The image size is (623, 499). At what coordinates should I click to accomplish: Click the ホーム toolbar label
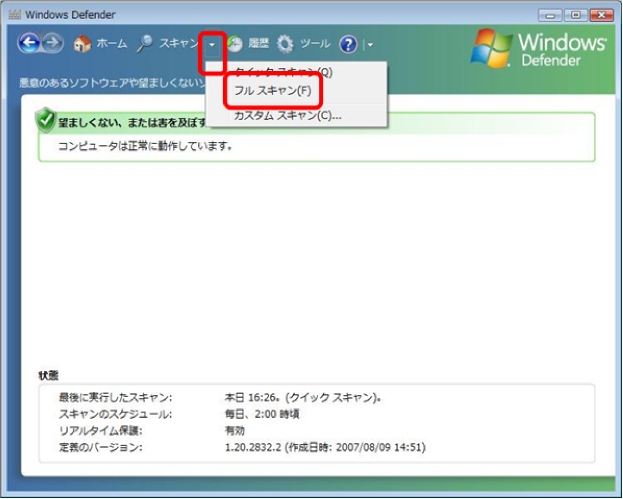tap(111, 45)
